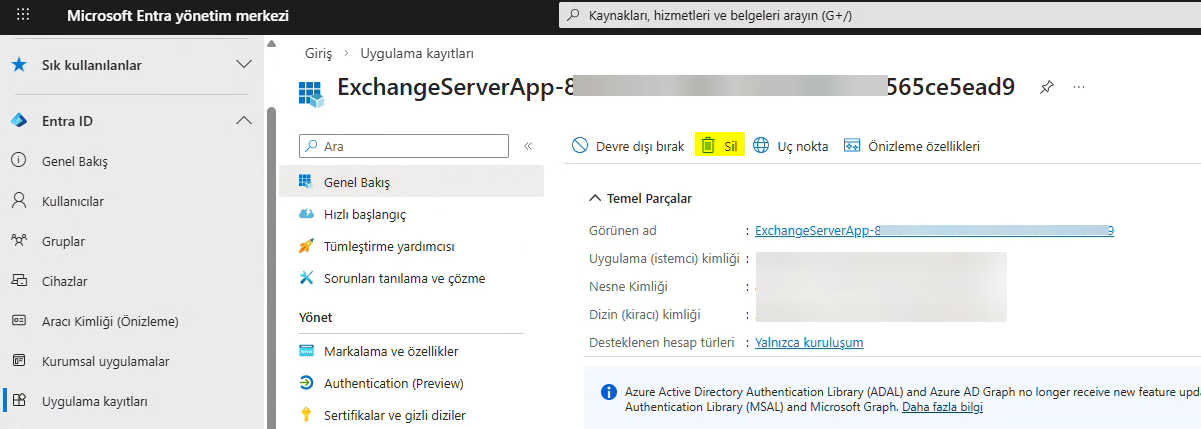Go to Hızlı başlangıç page
Image resolution: width=1201 pixels, height=429 pixels.
pos(364,214)
